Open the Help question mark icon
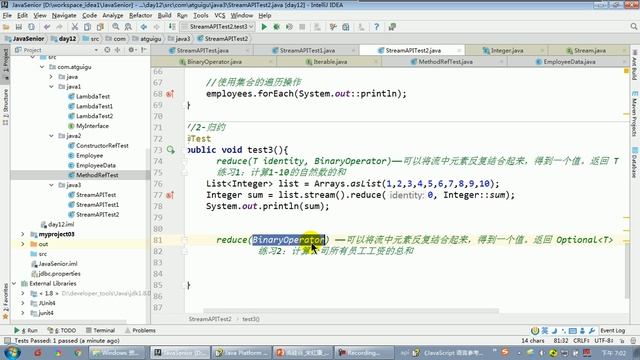Image resolution: width=640 pixels, height=360 pixels. 376,27
